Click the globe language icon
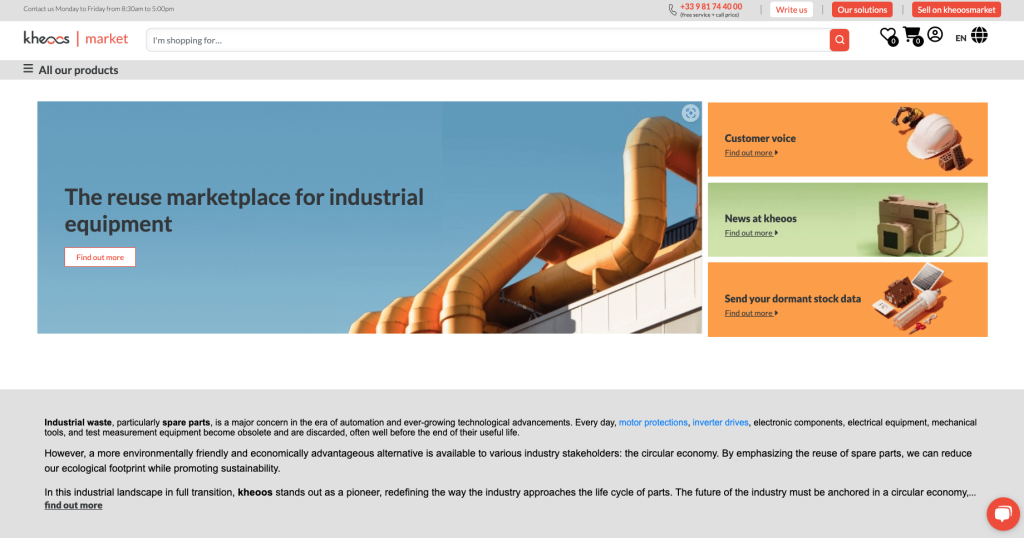The height and width of the screenshot is (538, 1024). [979, 35]
